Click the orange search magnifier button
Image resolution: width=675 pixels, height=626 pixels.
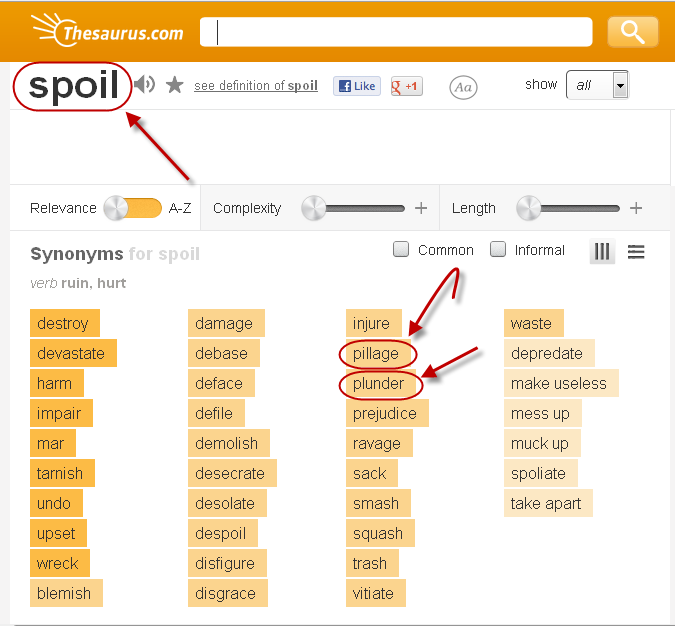click(632, 32)
